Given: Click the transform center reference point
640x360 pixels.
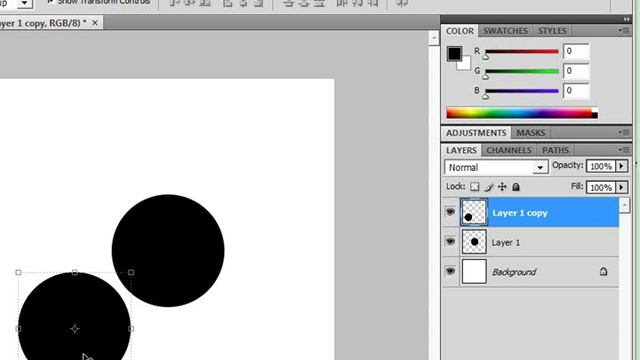Looking at the screenshot, I should pyautogui.click(x=74, y=329).
